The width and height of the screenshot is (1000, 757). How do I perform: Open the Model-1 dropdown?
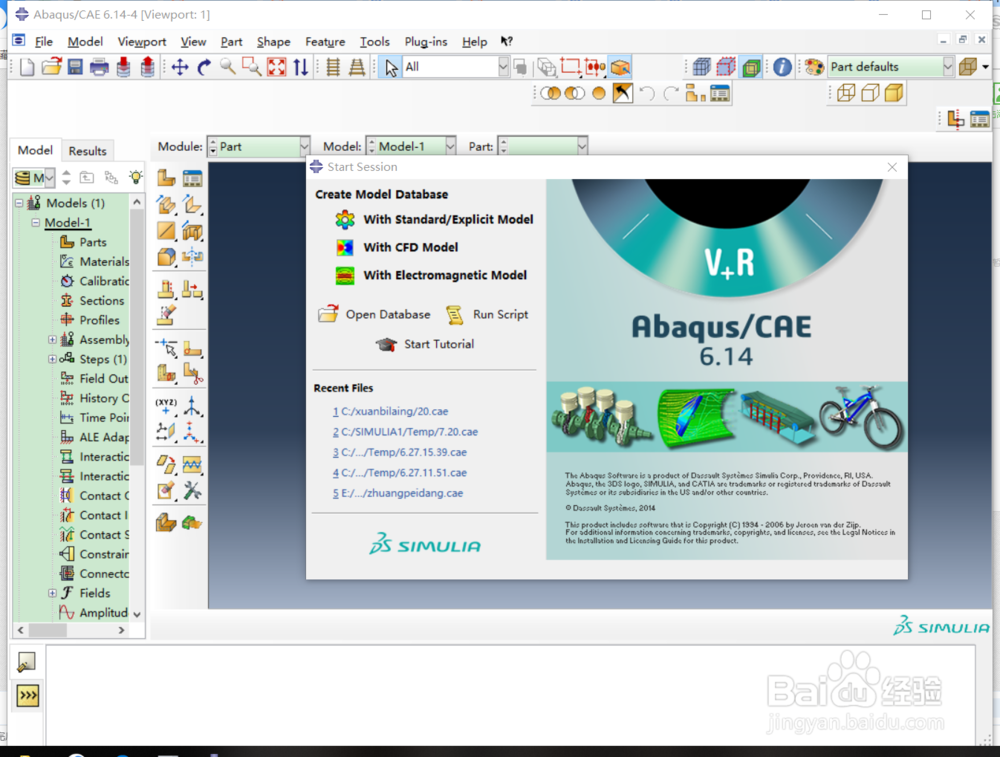pos(411,145)
